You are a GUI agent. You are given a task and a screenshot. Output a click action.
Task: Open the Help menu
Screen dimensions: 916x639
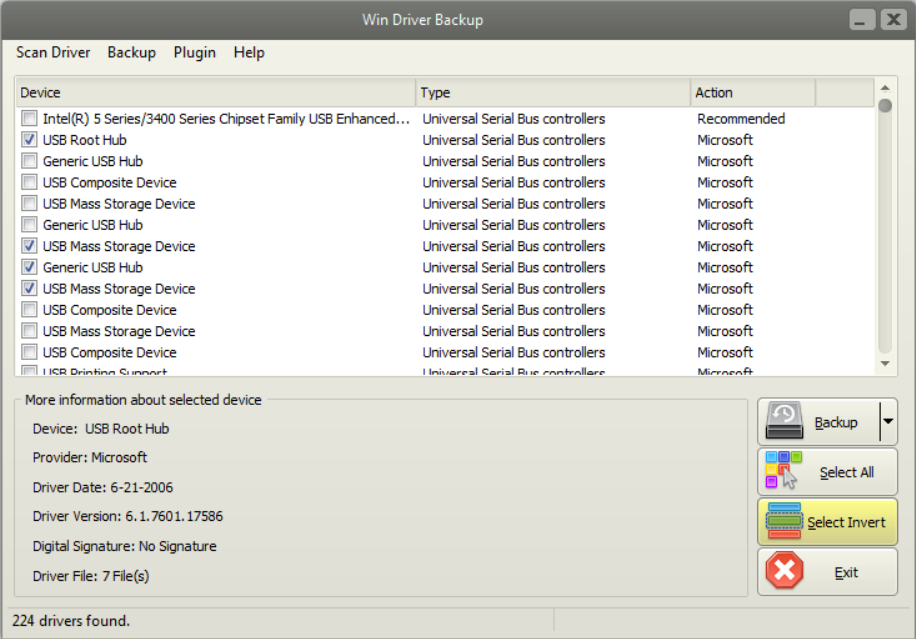(249, 53)
